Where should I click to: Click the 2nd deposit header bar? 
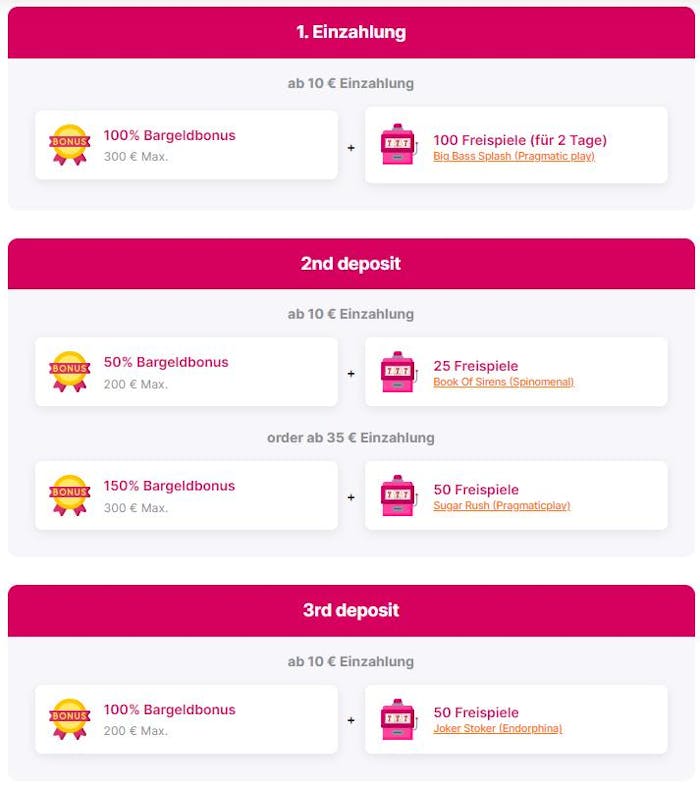point(351,264)
